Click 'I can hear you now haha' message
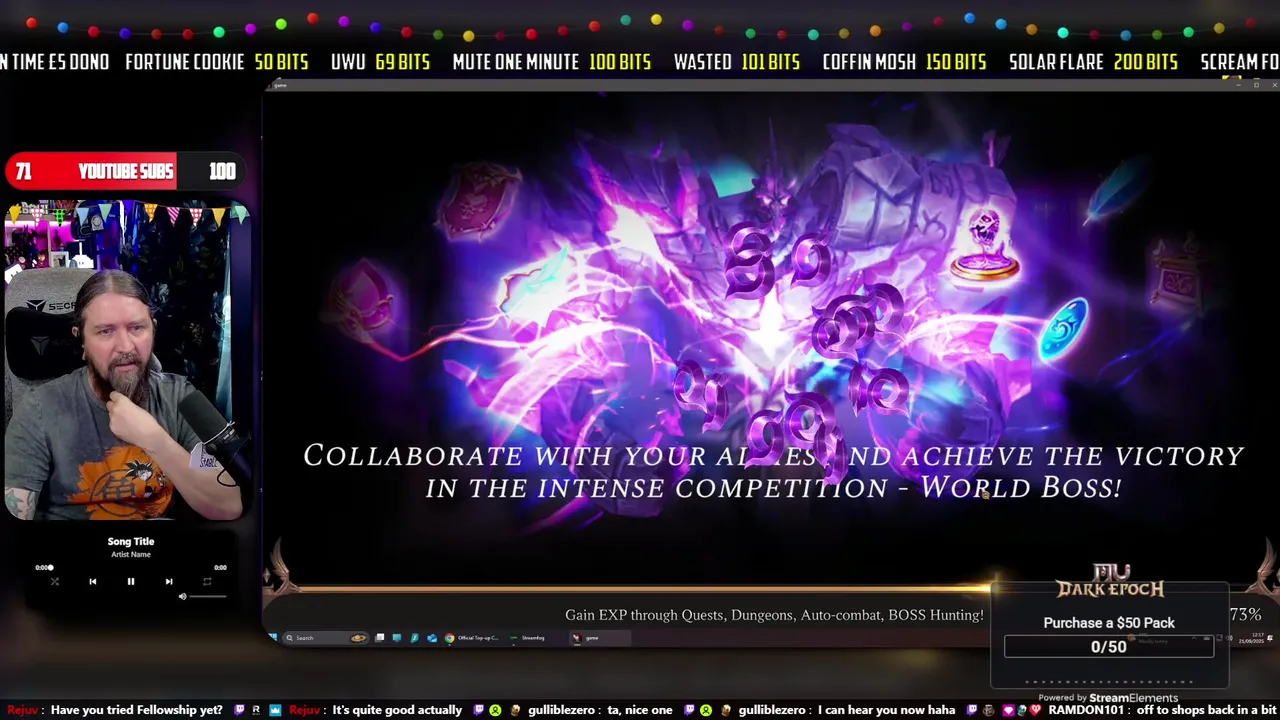1280x720 pixels. 886,710
